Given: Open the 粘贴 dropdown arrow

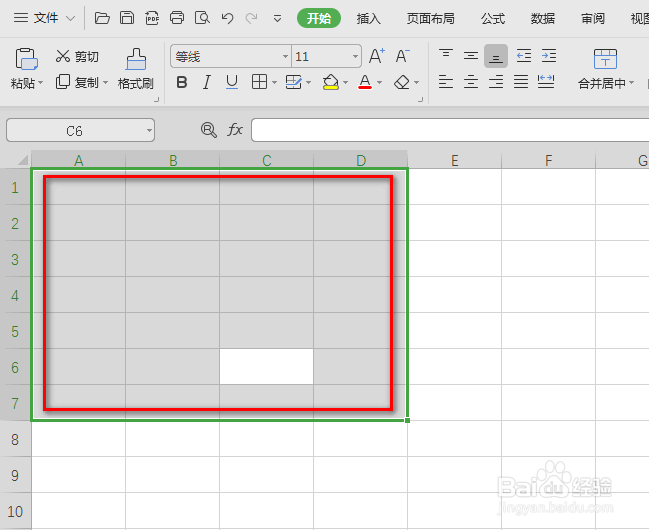Looking at the screenshot, I should coord(41,83).
